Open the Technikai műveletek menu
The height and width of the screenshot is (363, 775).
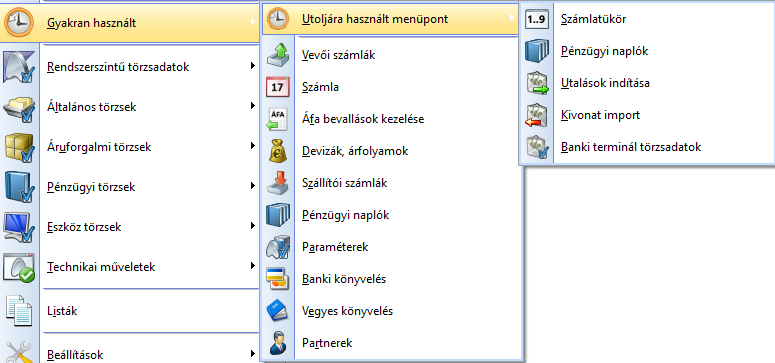(130, 267)
